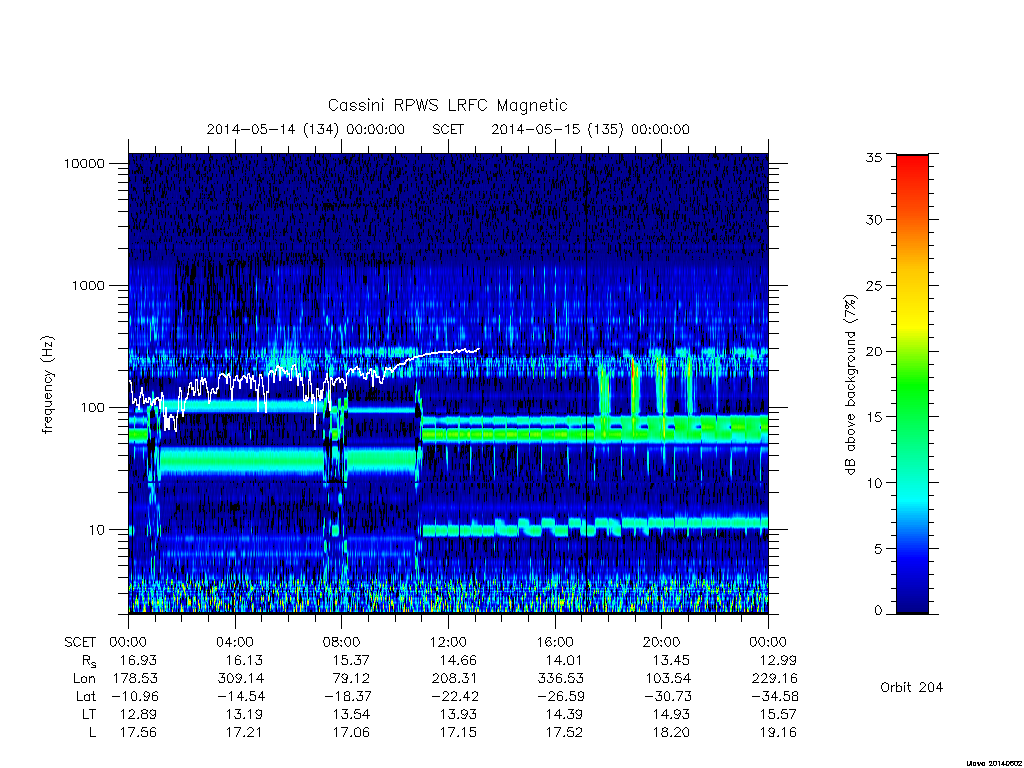Click the 'frequency (Hz)' axis label
Screen dimensions: 1024x768
click(x=47, y=385)
